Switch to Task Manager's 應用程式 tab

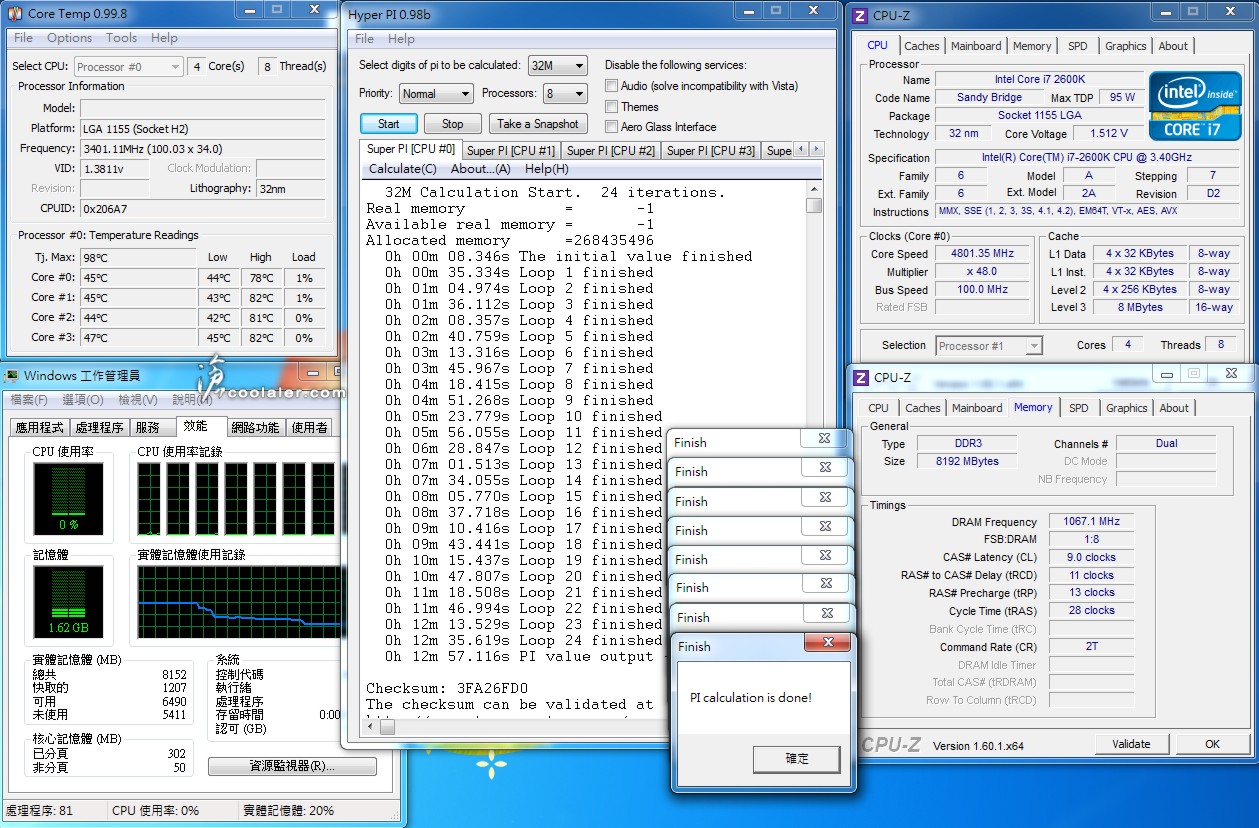[x=40, y=428]
